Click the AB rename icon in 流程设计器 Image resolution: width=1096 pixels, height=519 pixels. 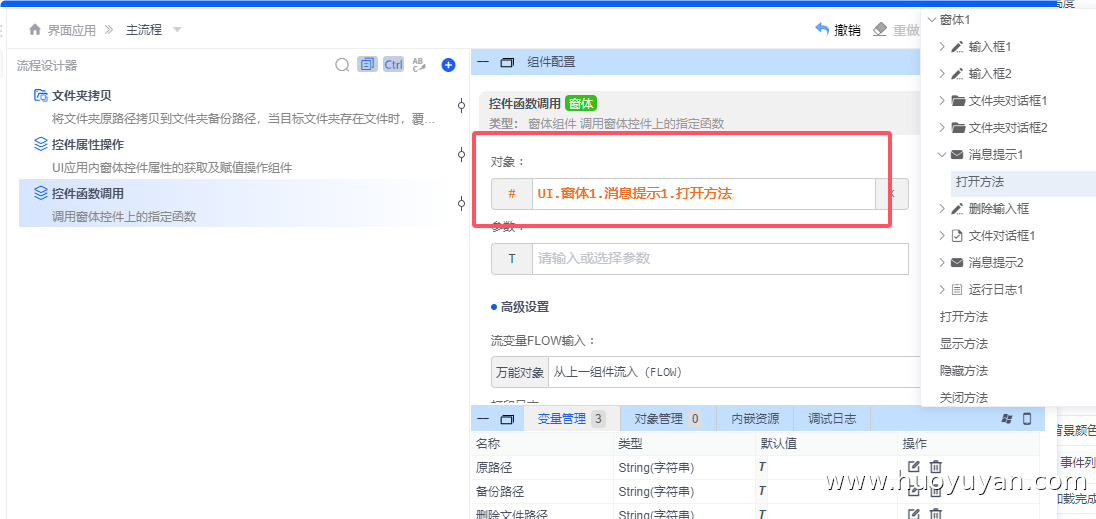tap(419, 65)
